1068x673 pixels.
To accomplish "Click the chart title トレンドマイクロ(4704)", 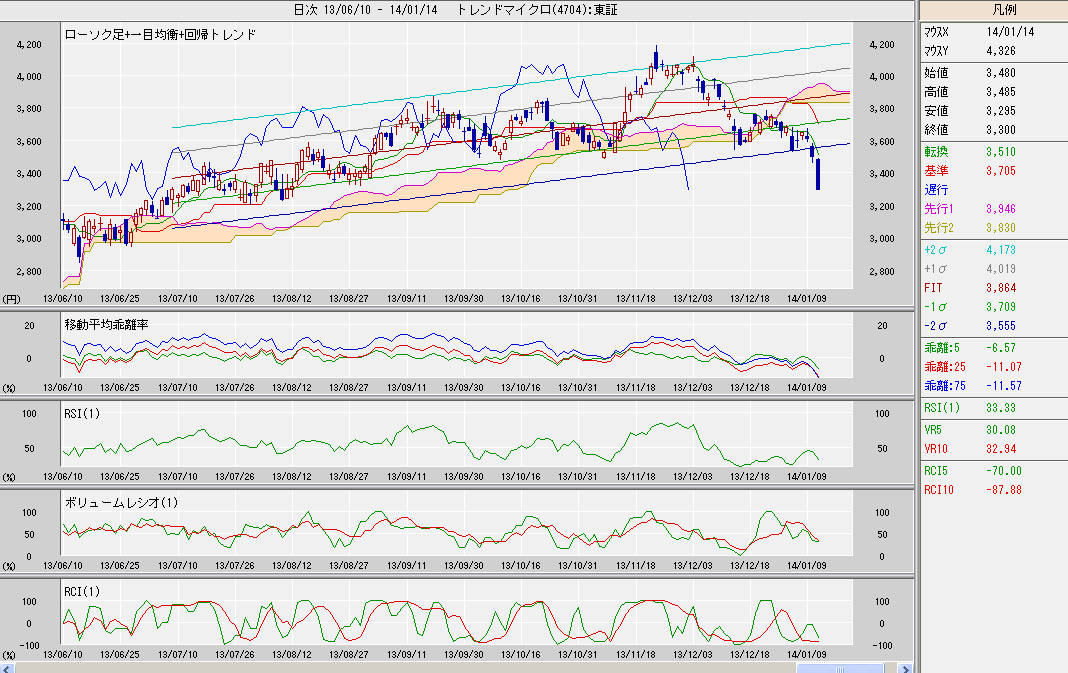I will (x=535, y=9).
